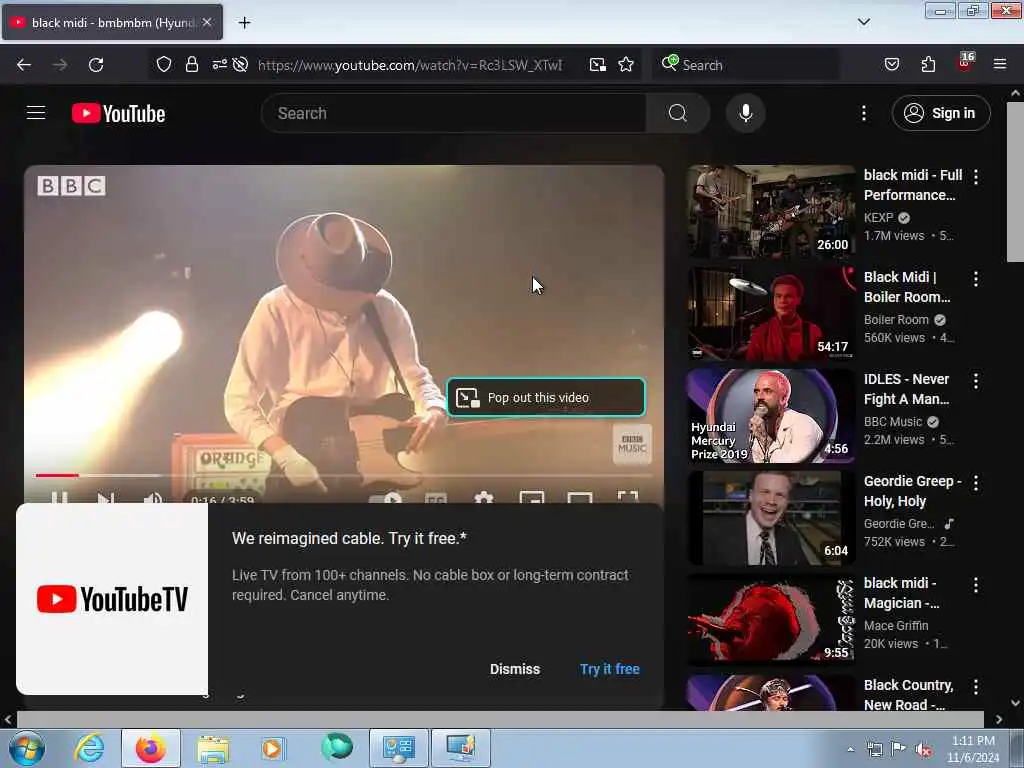The width and height of the screenshot is (1024, 768).
Task: Open the video player settings gear
Action: point(483,499)
